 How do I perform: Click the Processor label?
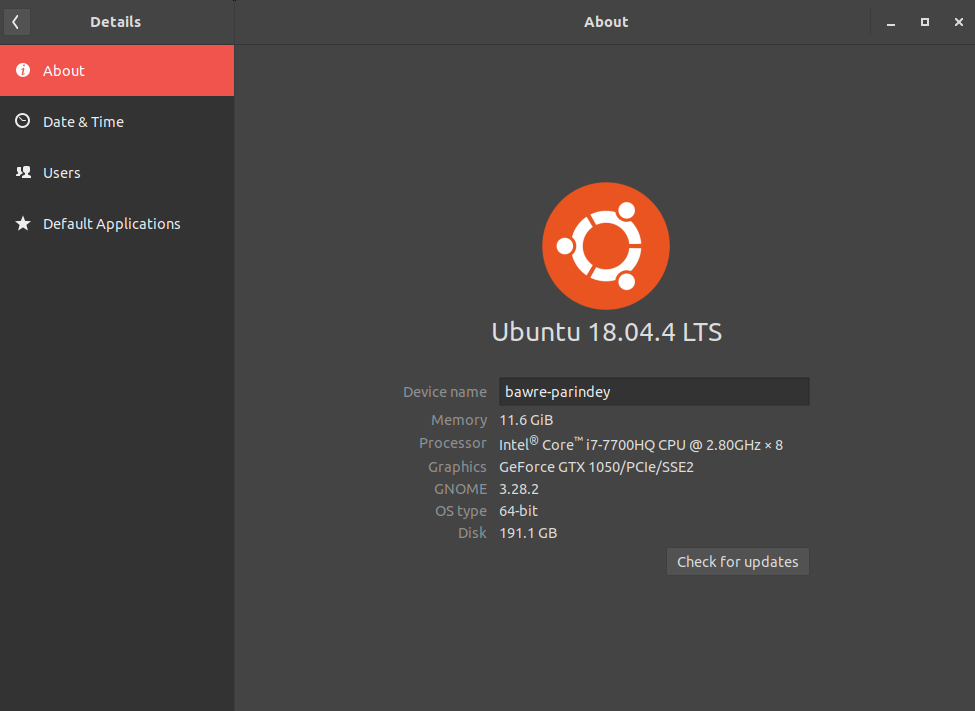tap(453, 443)
